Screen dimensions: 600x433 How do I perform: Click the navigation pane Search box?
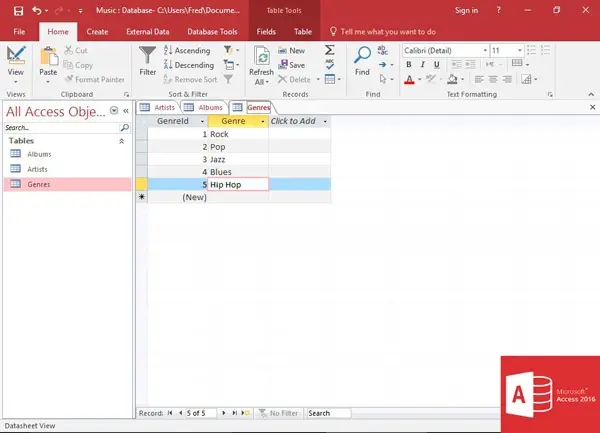point(62,127)
